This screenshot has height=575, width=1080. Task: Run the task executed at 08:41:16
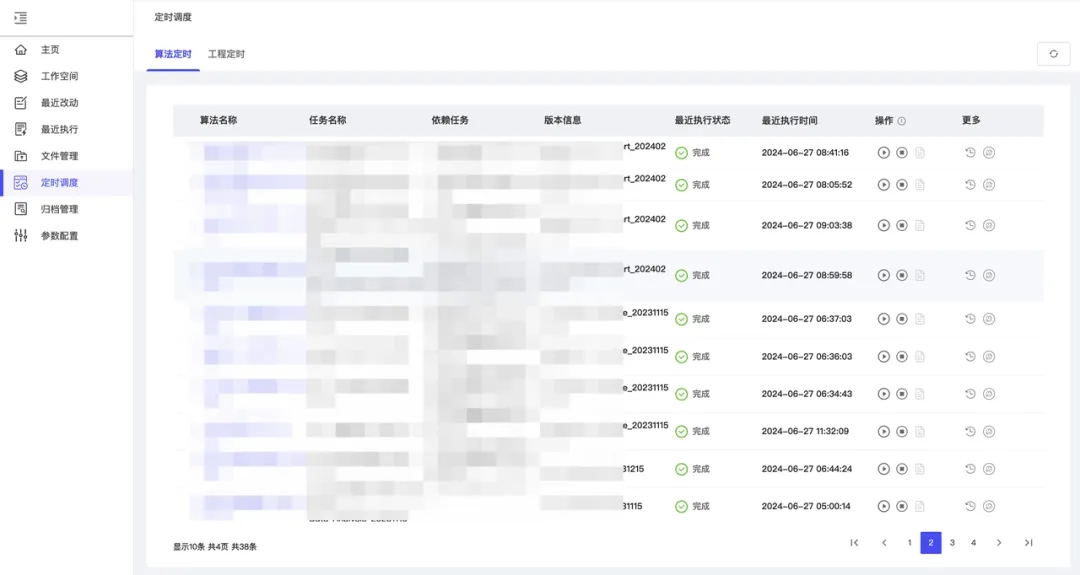click(883, 153)
